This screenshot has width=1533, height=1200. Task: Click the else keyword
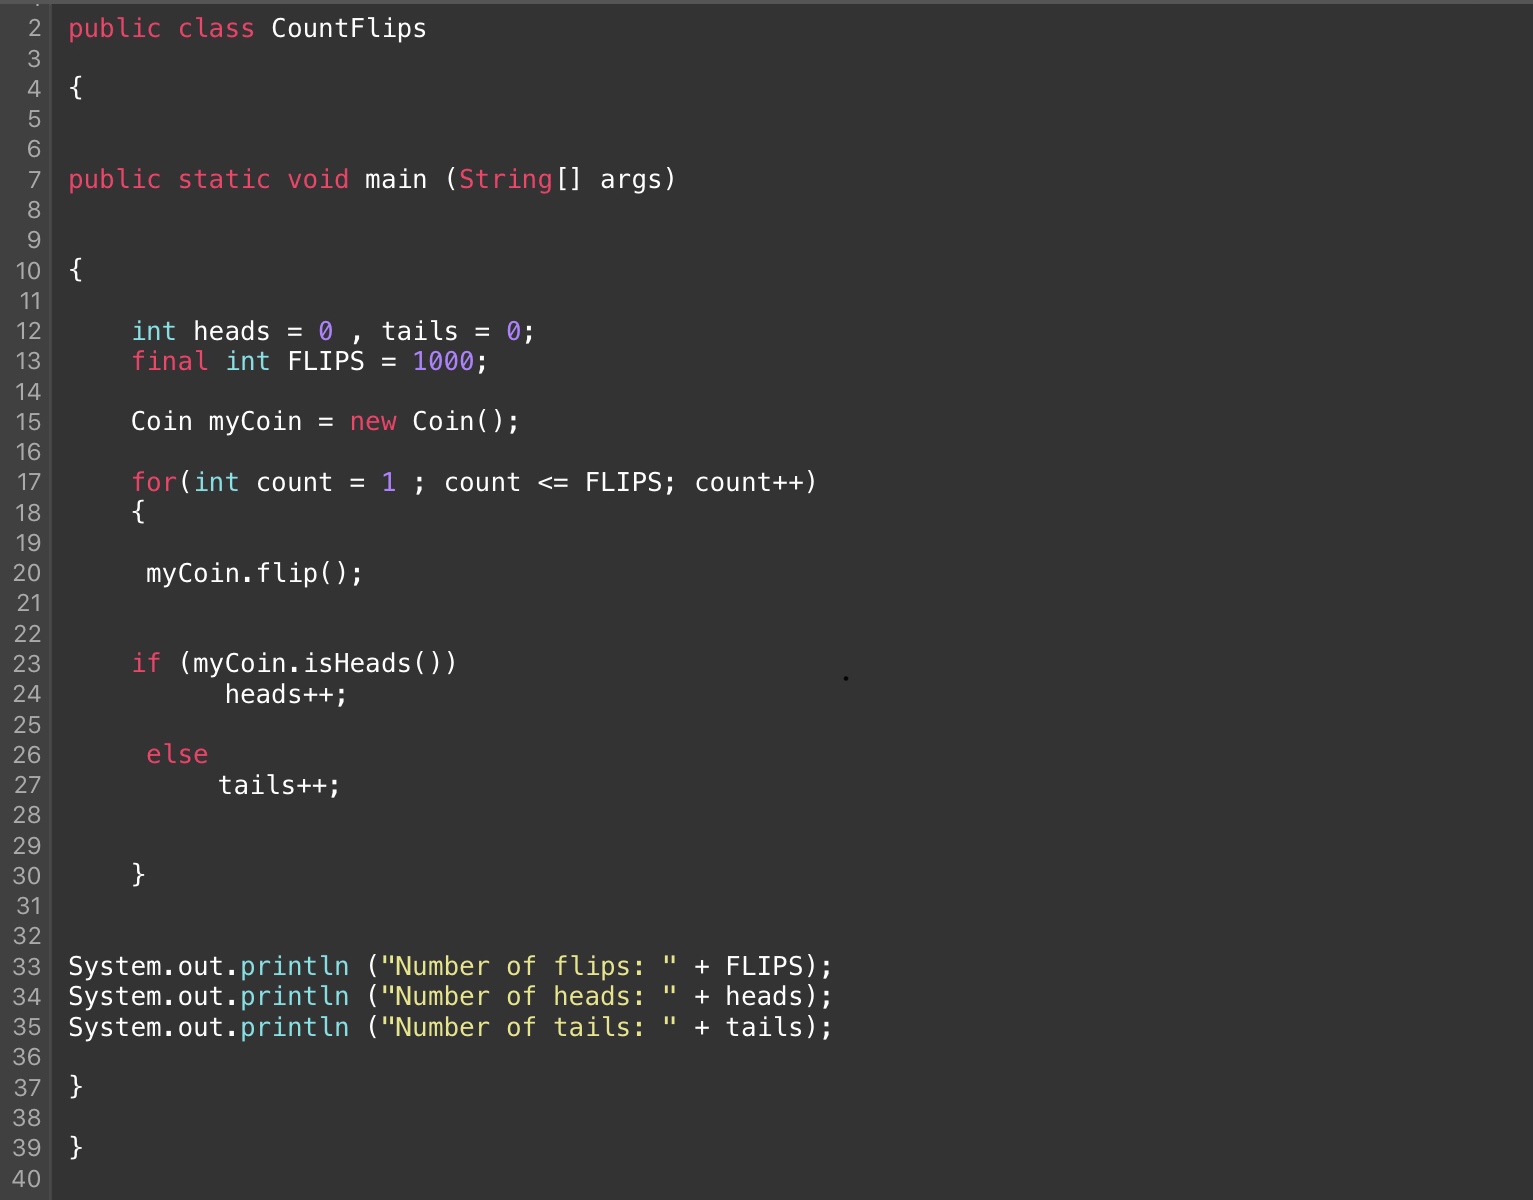tap(177, 755)
